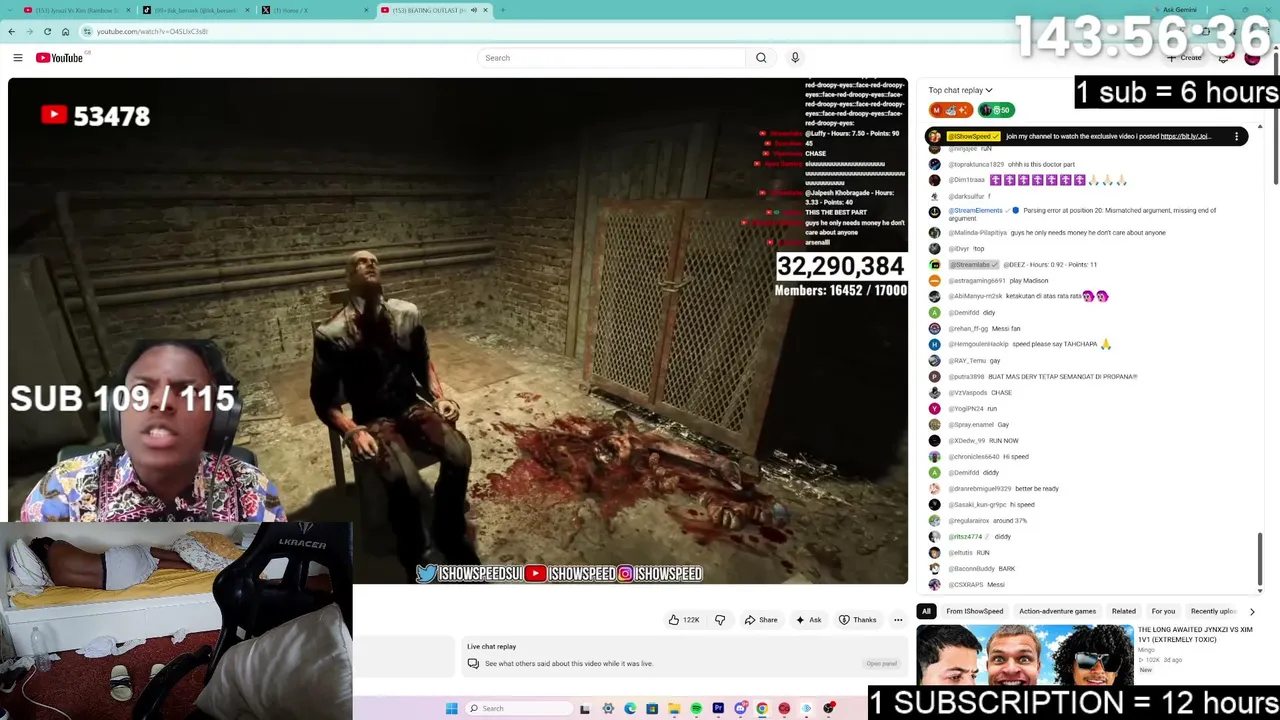The height and width of the screenshot is (720, 1280).
Task: Open Microsoft Store from the taskbar
Action: (x=652, y=709)
